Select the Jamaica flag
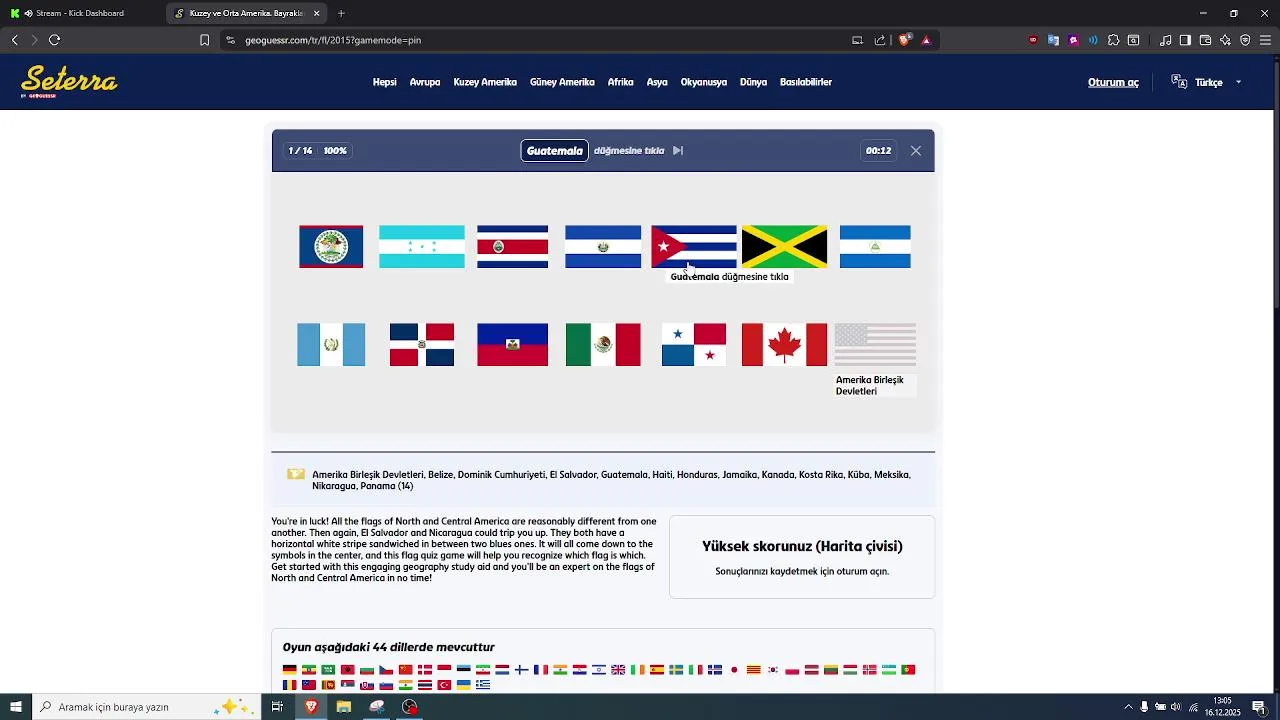 (785, 247)
